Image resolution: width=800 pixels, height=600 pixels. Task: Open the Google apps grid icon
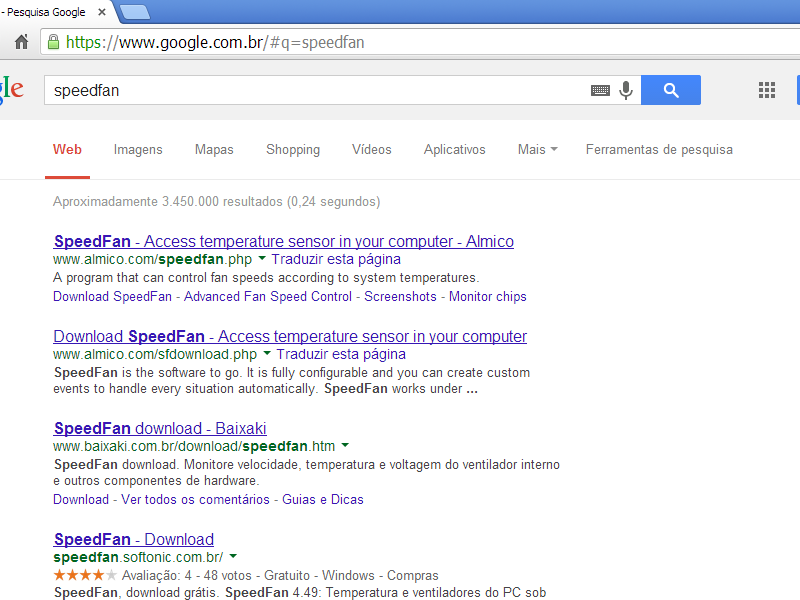point(767,90)
